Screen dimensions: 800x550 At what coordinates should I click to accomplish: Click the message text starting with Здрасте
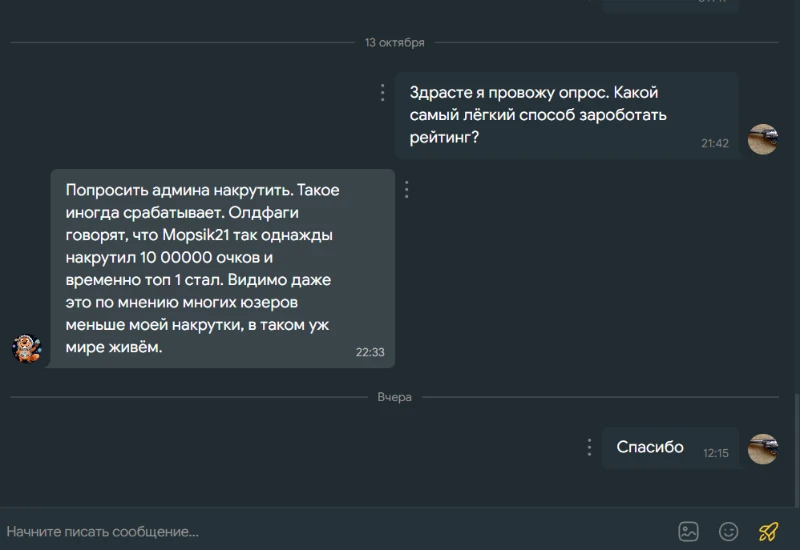coord(538,115)
